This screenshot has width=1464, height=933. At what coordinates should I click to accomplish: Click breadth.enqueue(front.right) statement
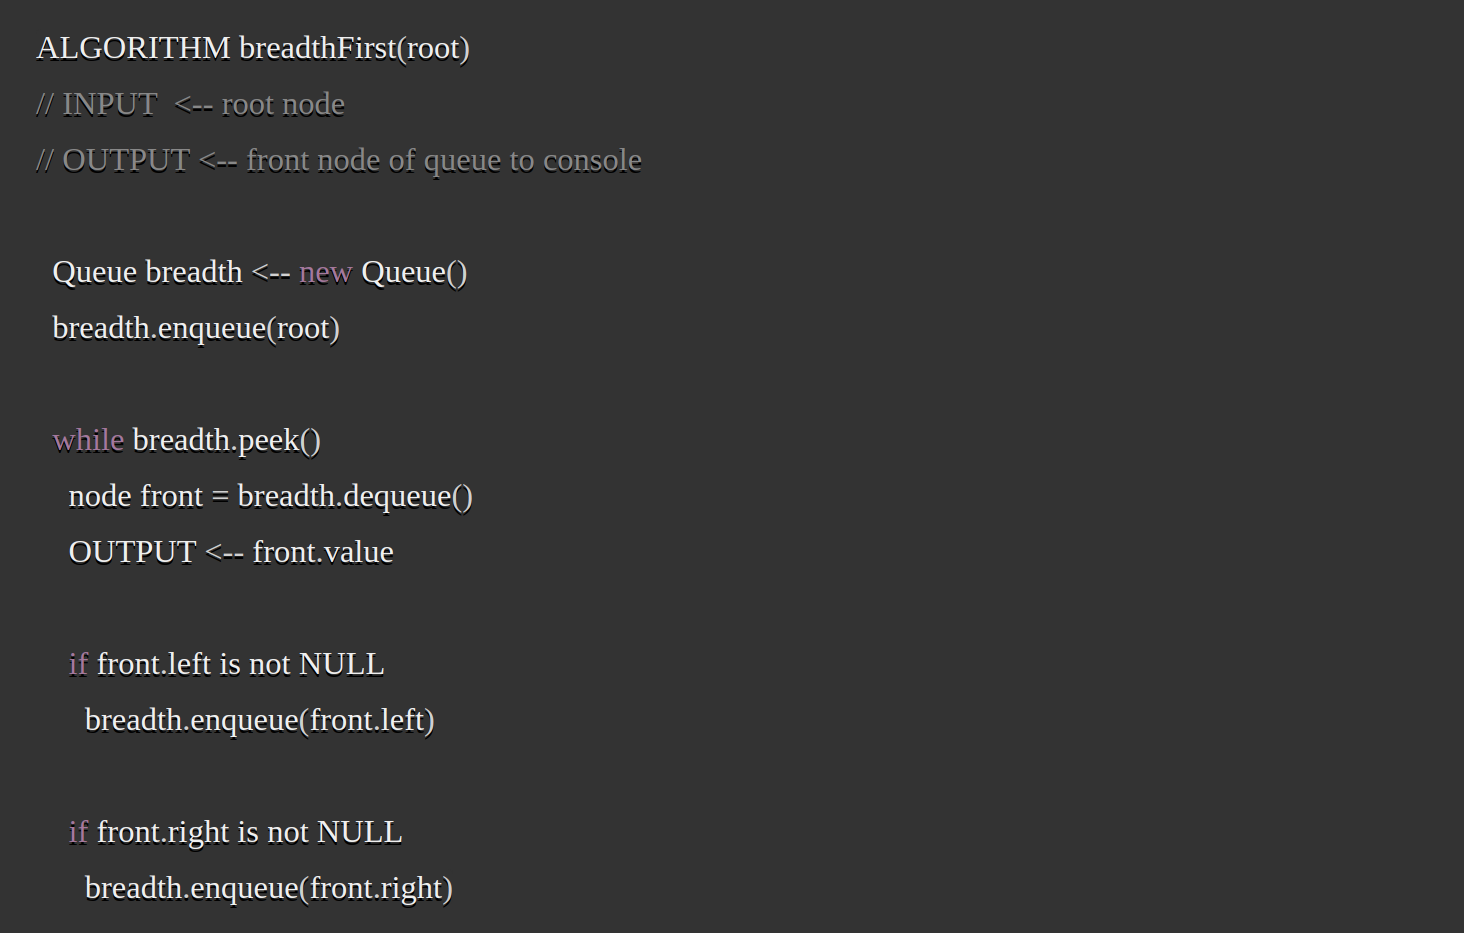pos(269,888)
